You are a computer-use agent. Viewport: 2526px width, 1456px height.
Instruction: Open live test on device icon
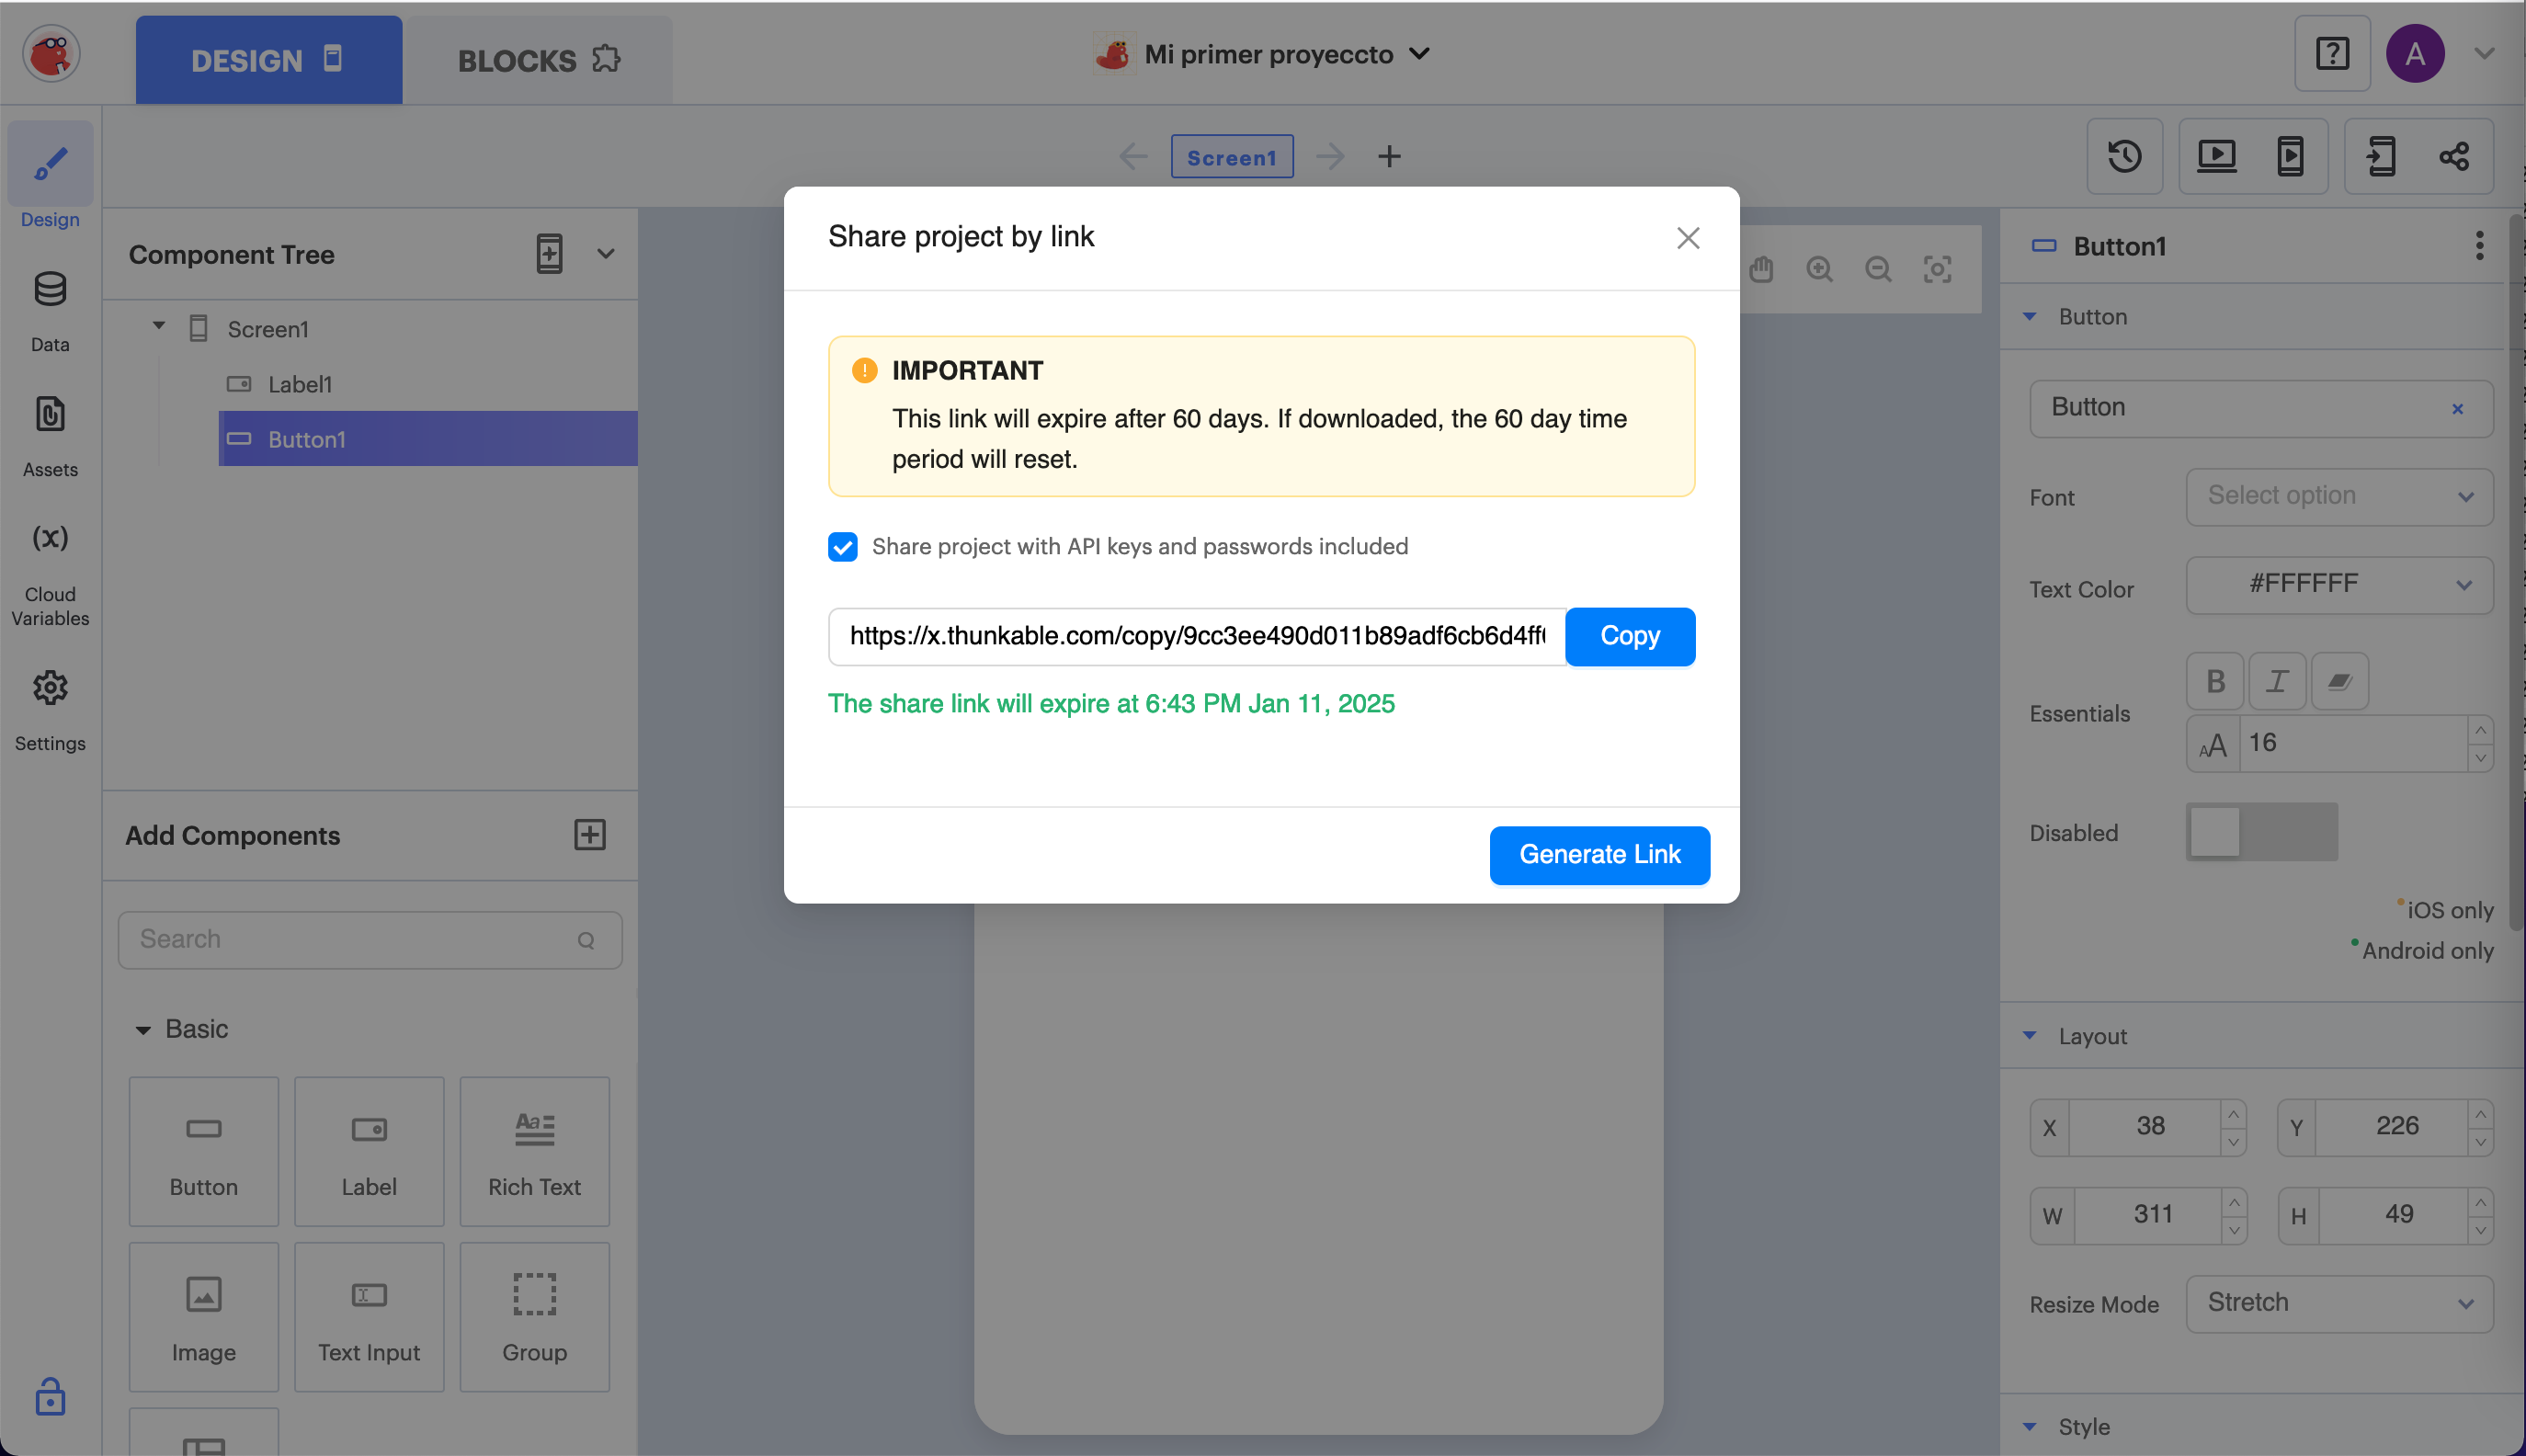(2290, 156)
